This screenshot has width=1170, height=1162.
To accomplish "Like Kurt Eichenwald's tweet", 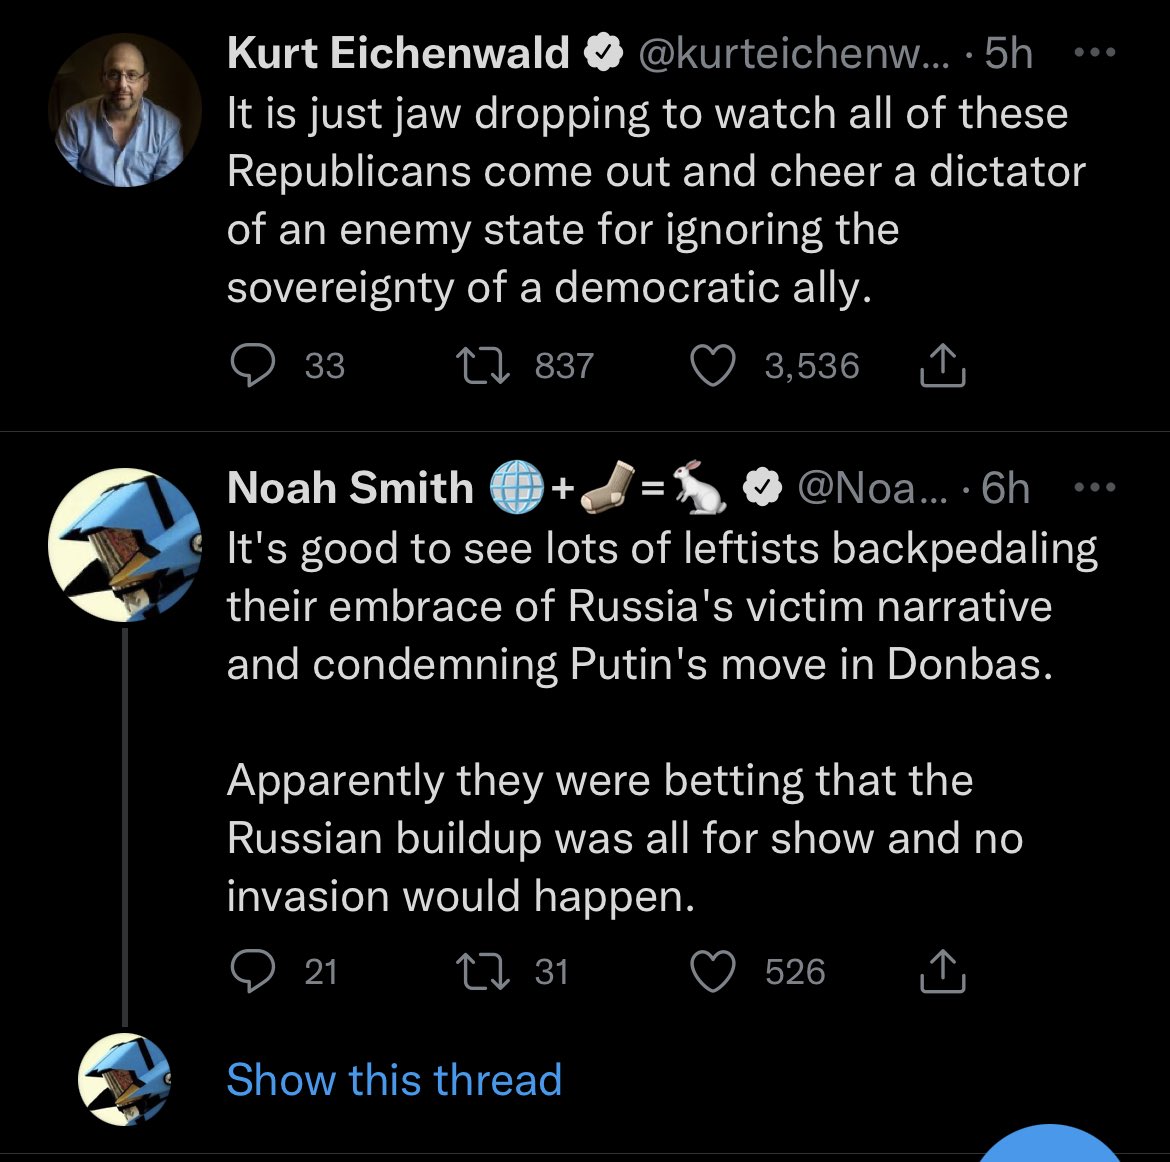I will [713, 365].
